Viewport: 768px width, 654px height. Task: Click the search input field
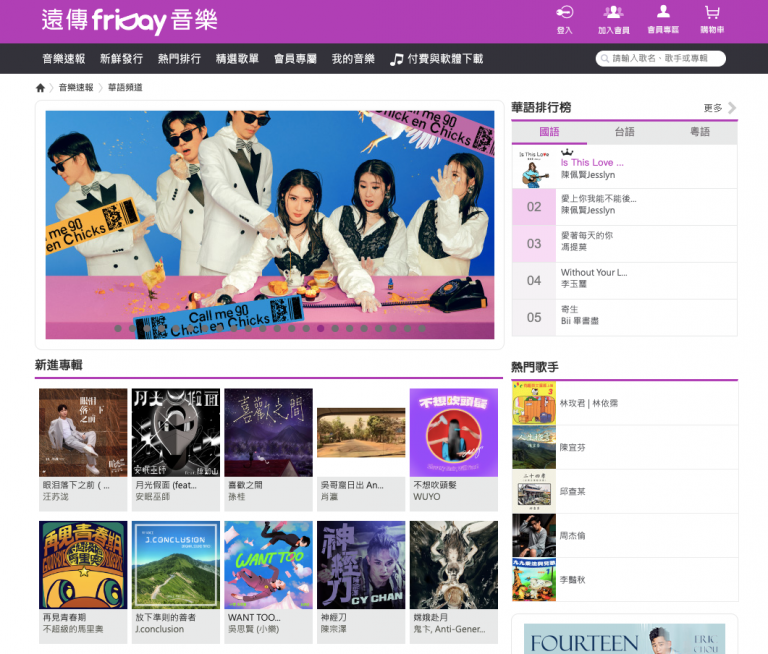pos(665,59)
